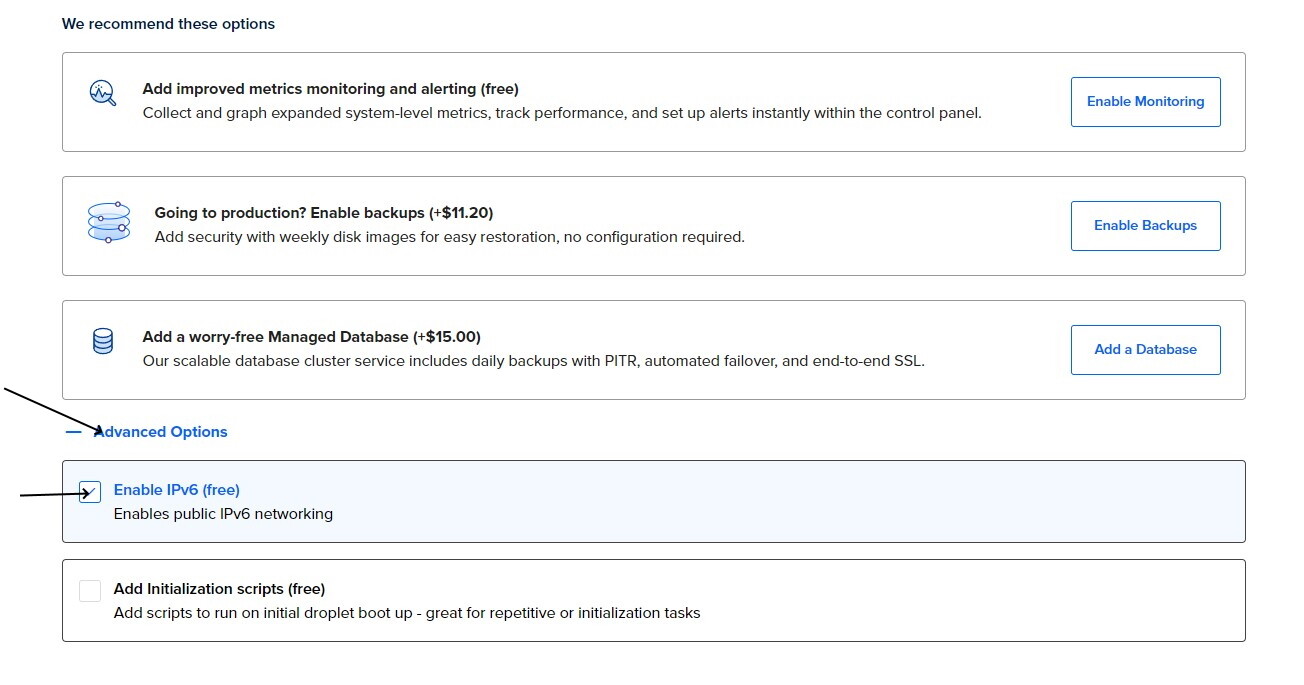Click the Advanced Options heading link
Screen dimensions: 1304x685
[x=160, y=432]
